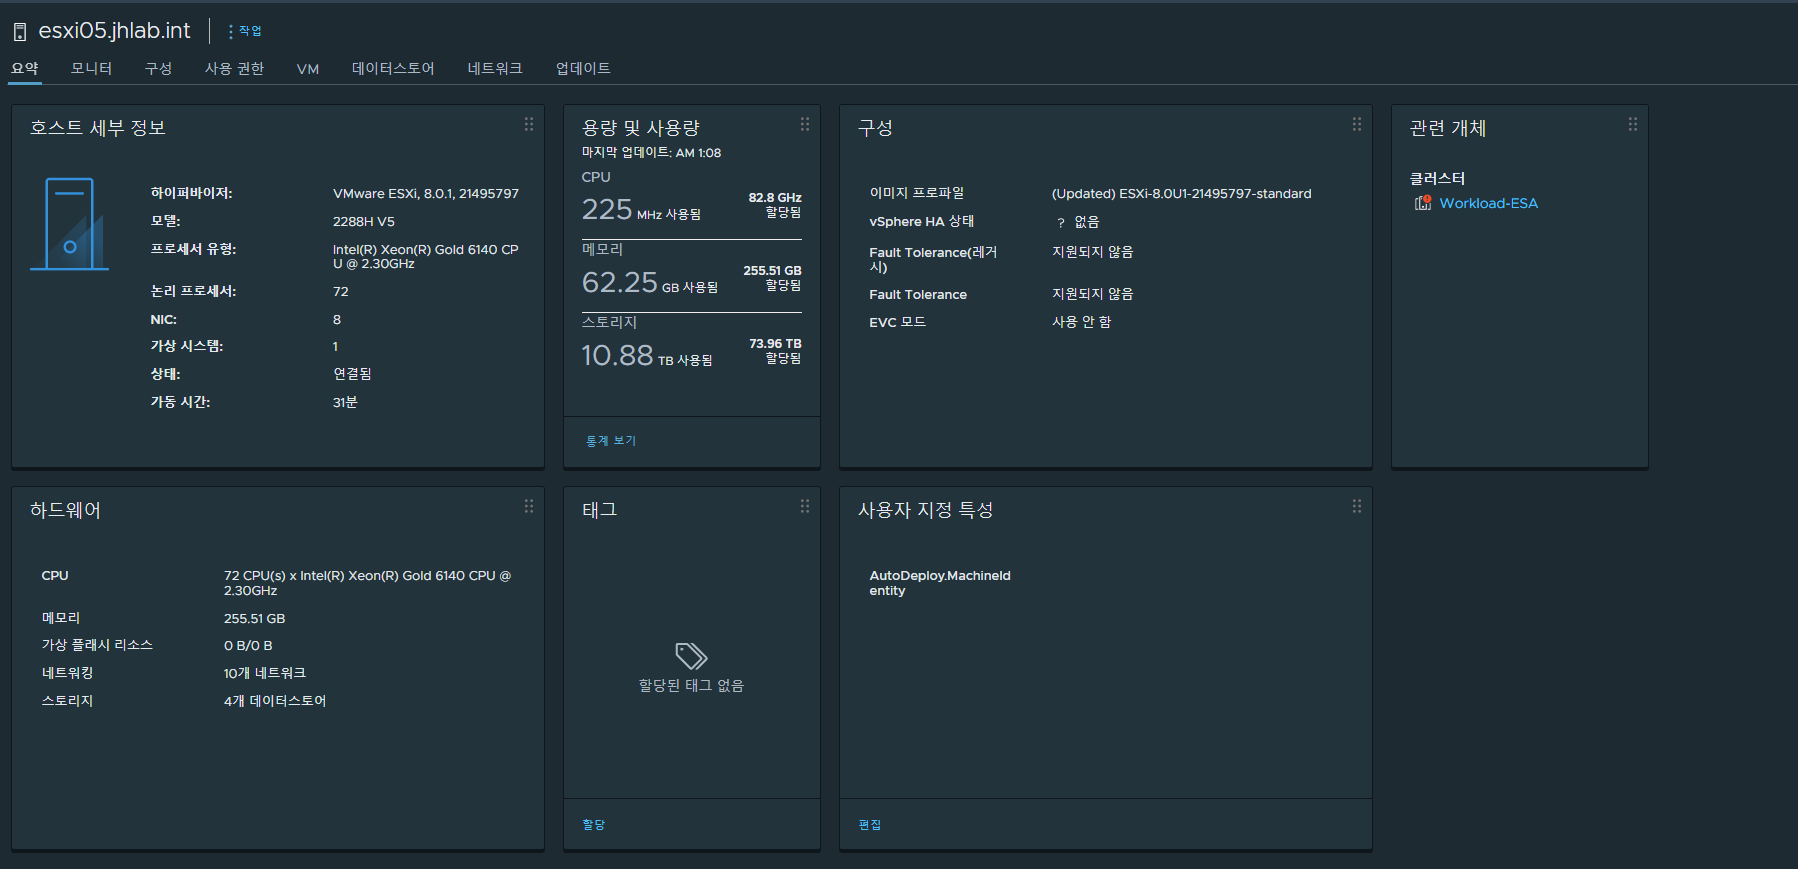The height and width of the screenshot is (869, 1798).
Task: Click the 네트워킹 value 10개 네트워크
Action: coord(265,673)
